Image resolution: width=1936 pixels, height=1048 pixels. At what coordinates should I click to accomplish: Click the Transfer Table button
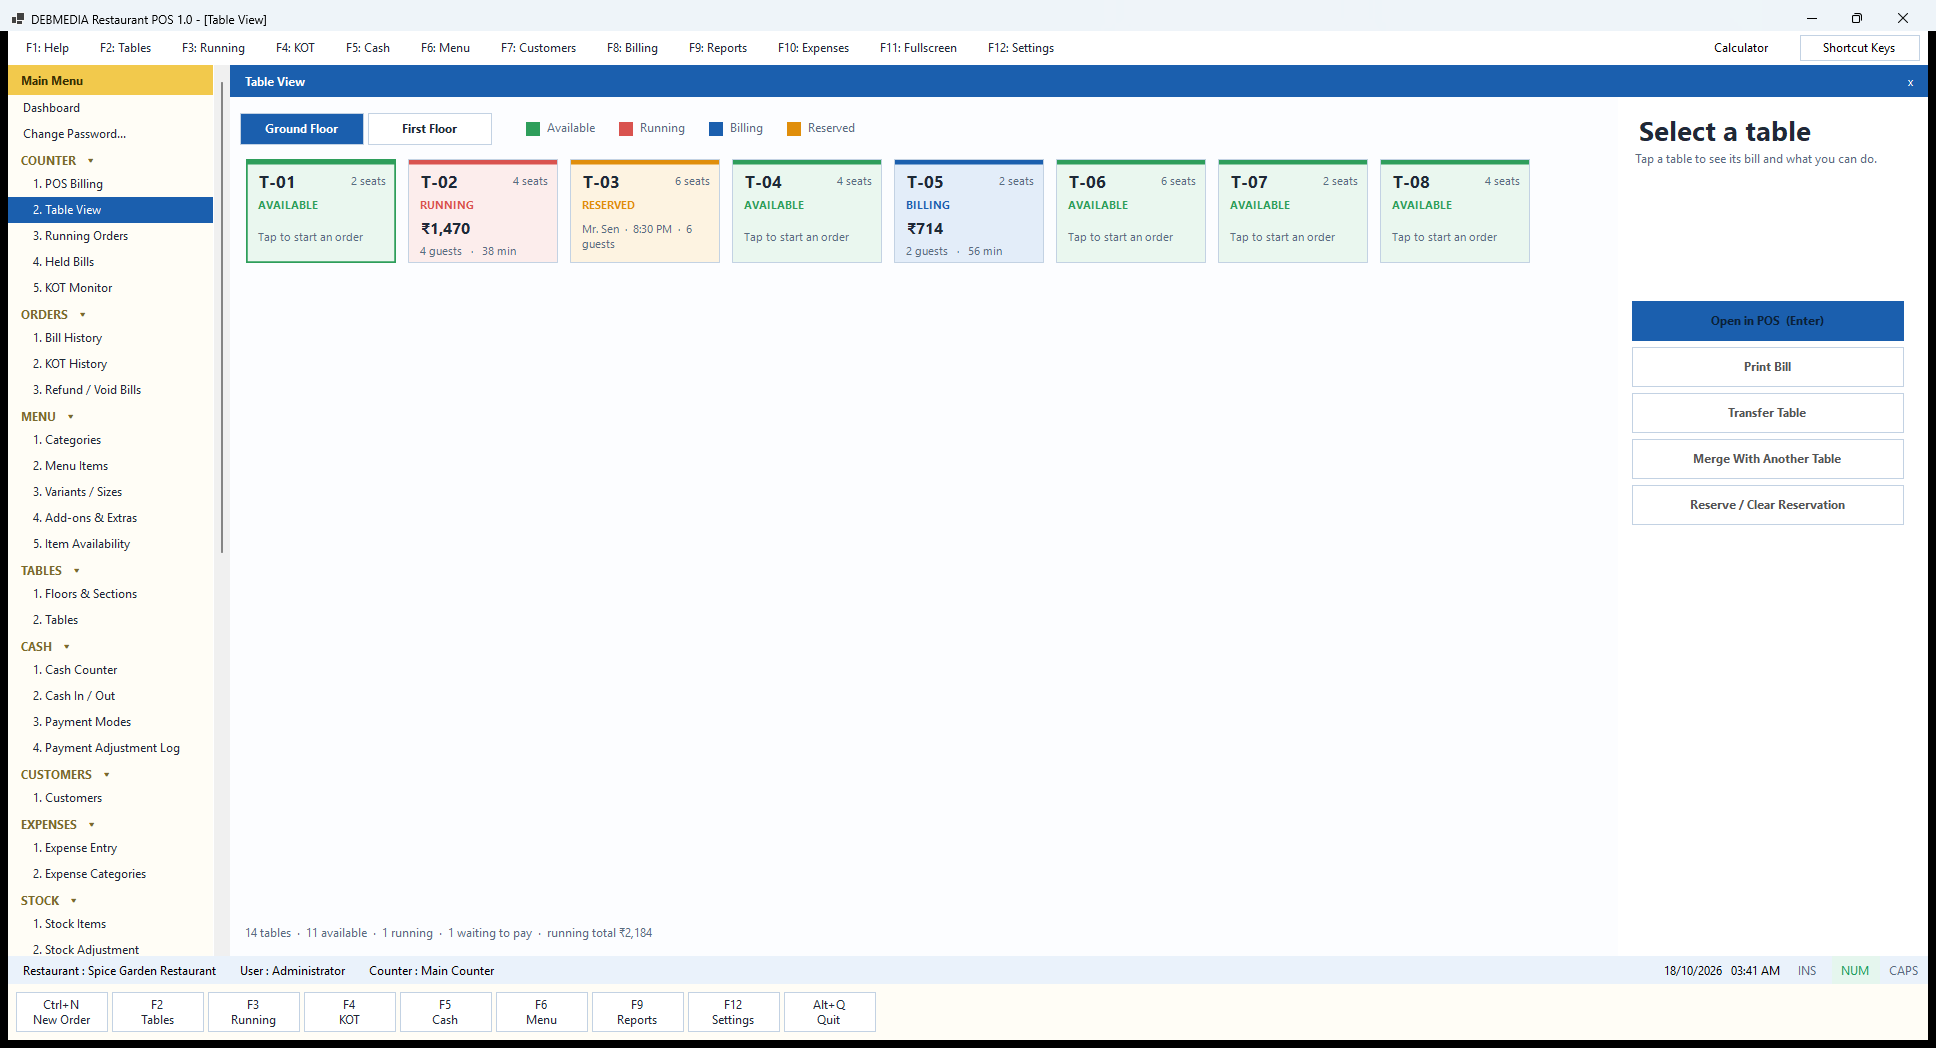click(x=1767, y=413)
